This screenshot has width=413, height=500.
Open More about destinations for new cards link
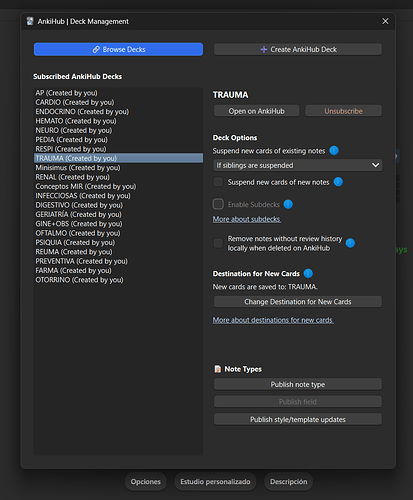tap(273, 320)
